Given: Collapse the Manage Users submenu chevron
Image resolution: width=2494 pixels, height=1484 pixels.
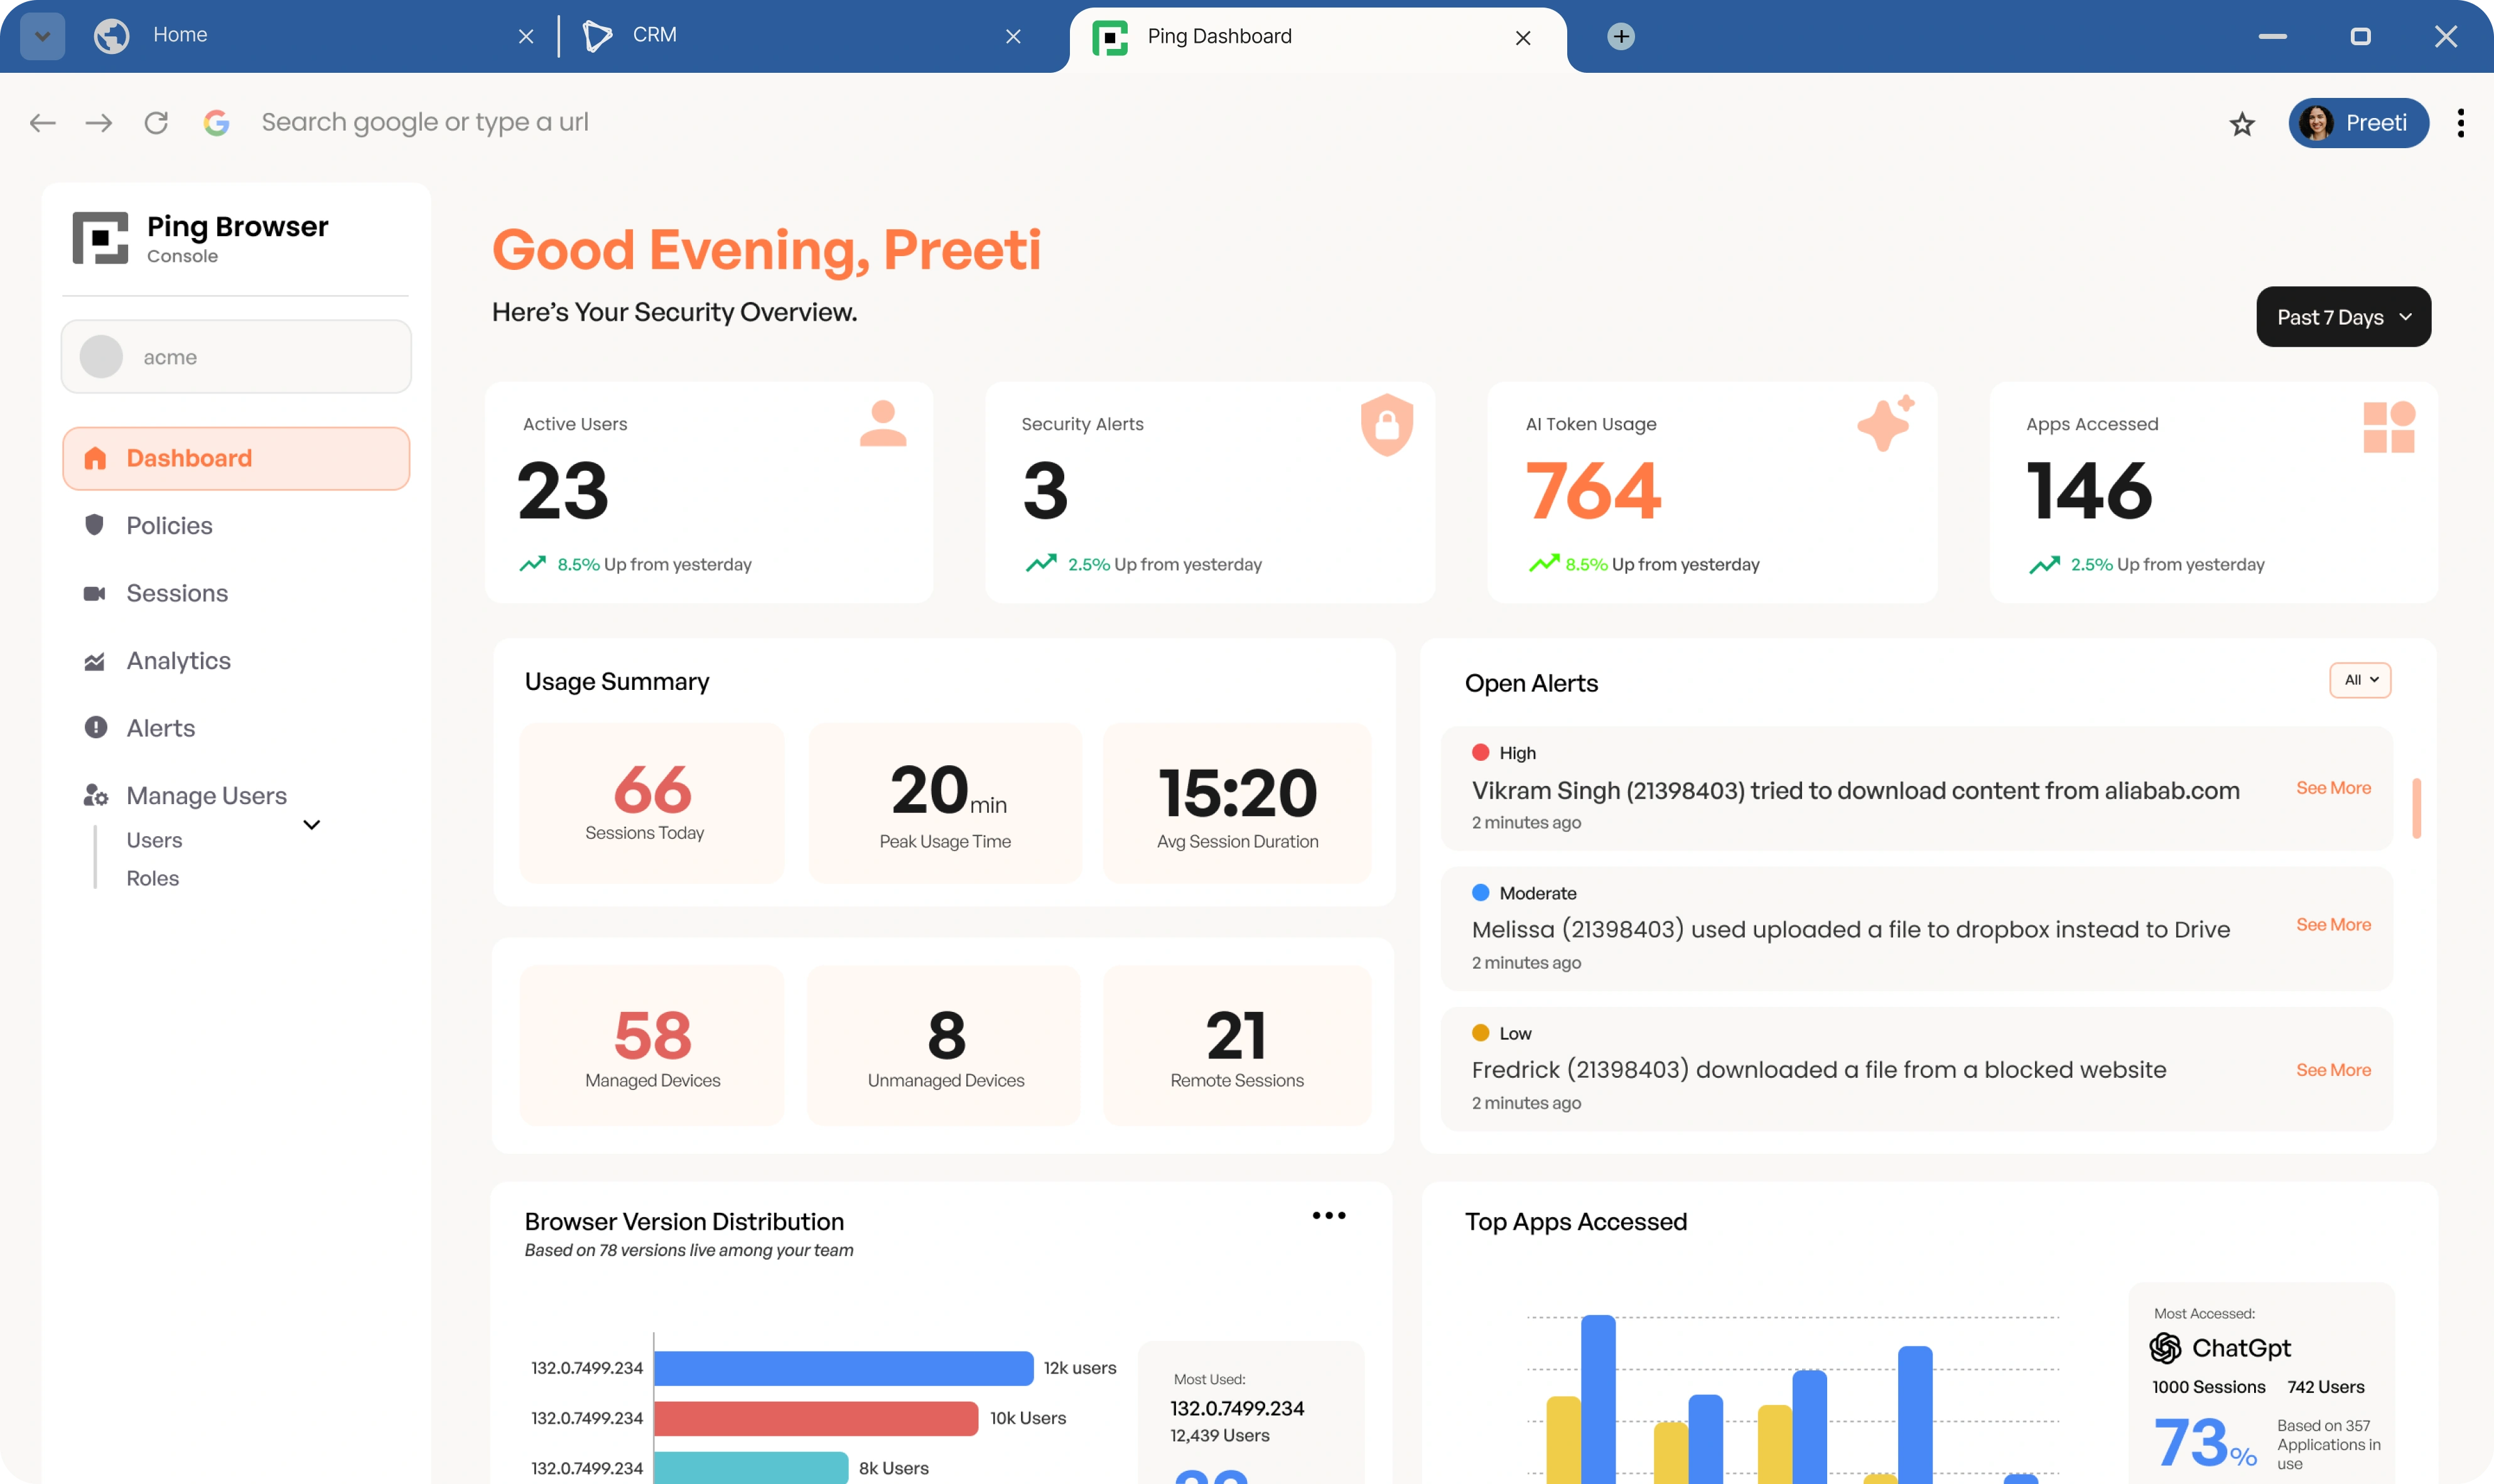Looking at the screenshot, I should click(311, 825).
